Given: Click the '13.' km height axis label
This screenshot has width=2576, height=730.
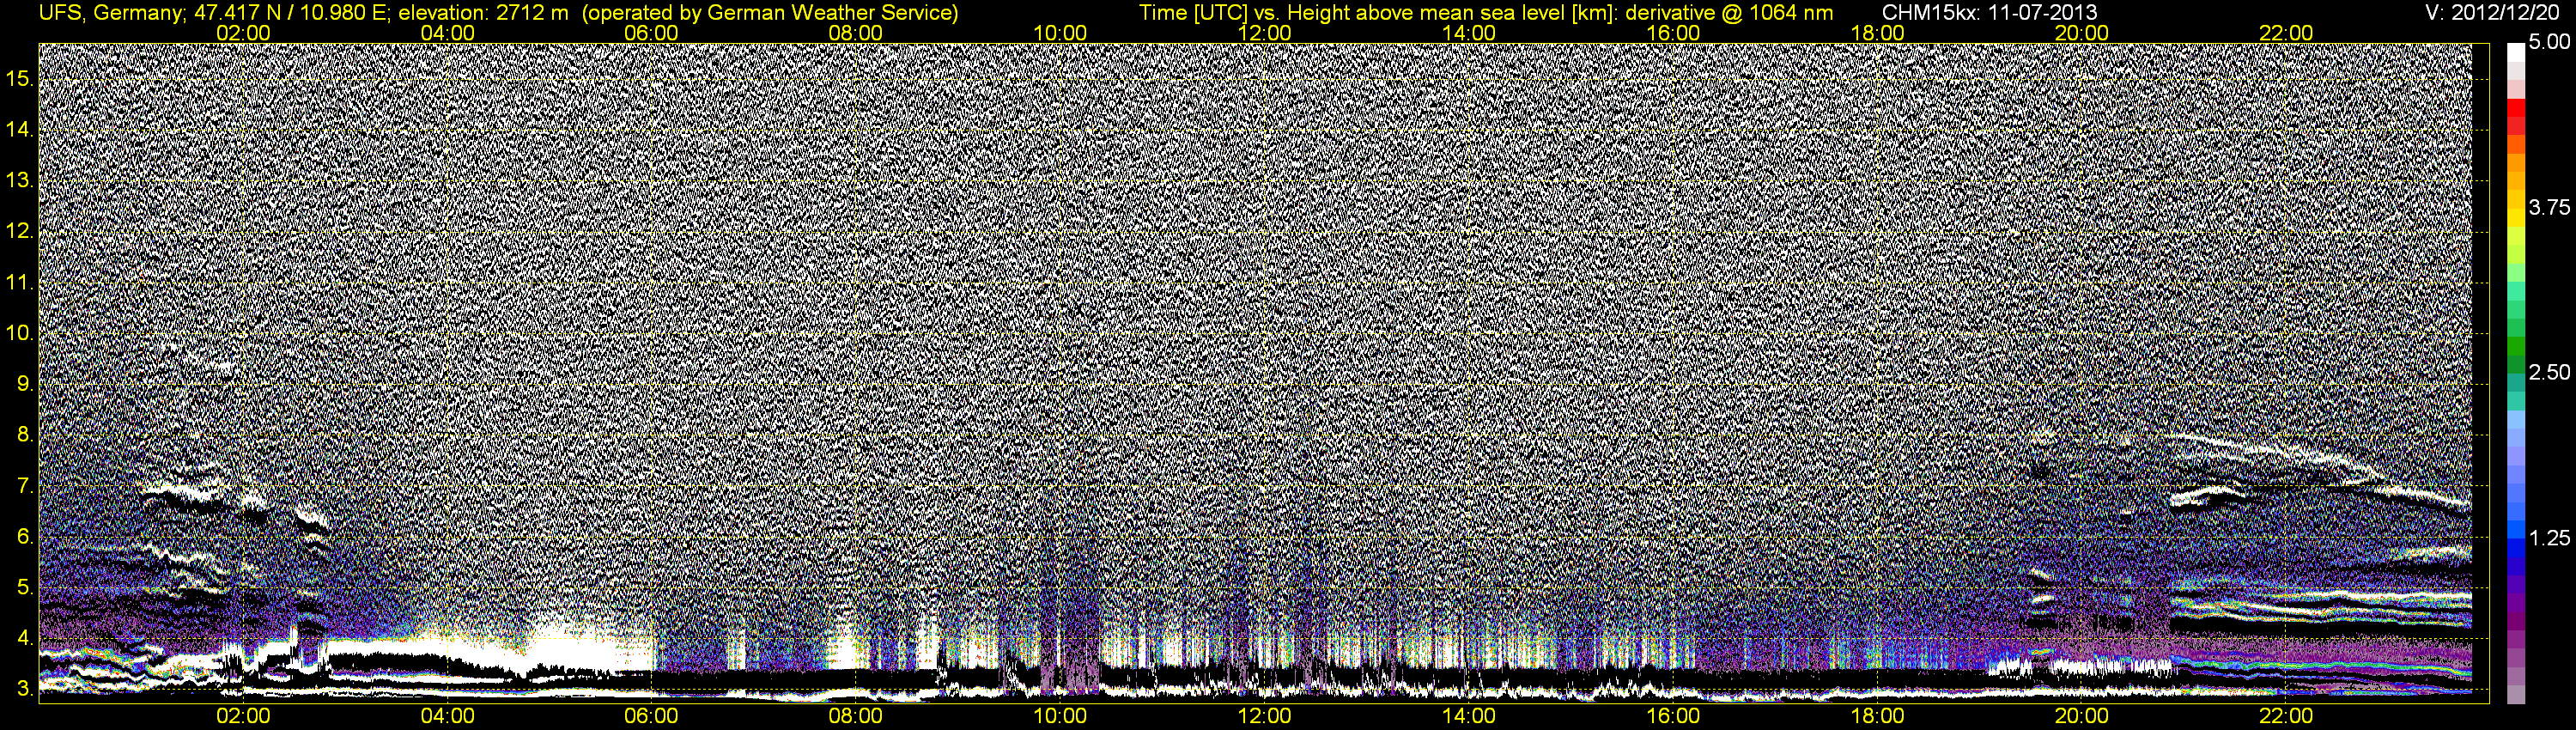Looking at the screenshot, I should [x=20, y=180].
